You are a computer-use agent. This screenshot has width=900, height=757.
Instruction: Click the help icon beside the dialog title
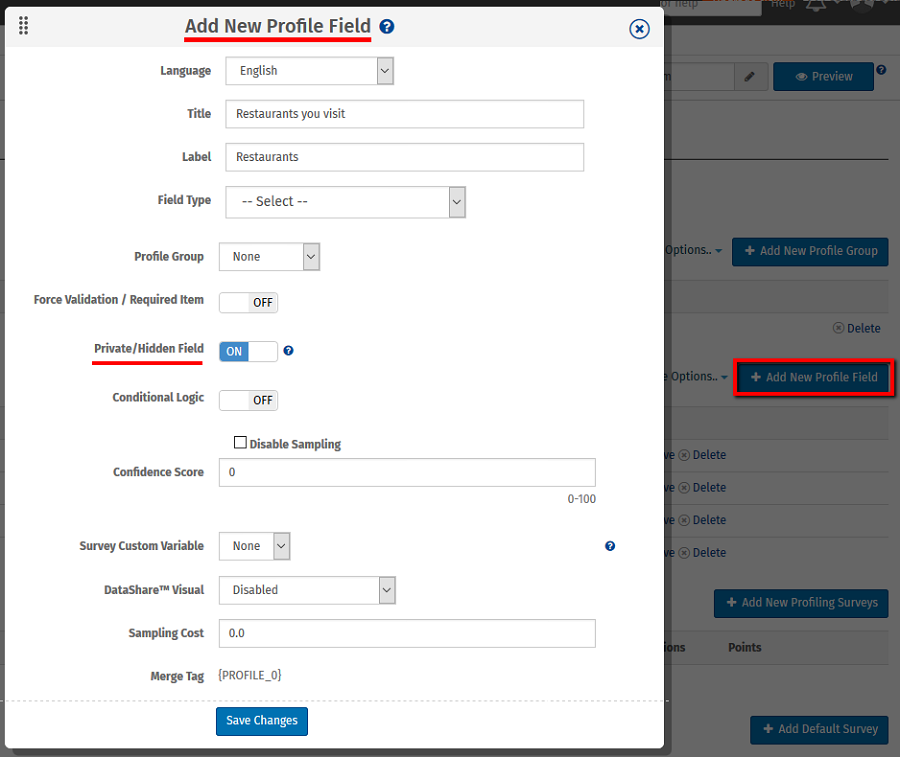(x=387, y=27)
